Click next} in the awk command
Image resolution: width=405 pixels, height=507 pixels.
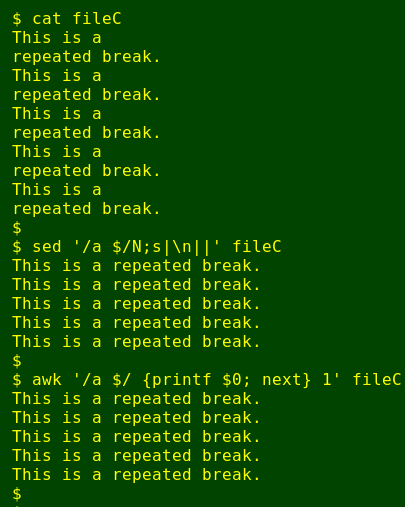[286, 380]
